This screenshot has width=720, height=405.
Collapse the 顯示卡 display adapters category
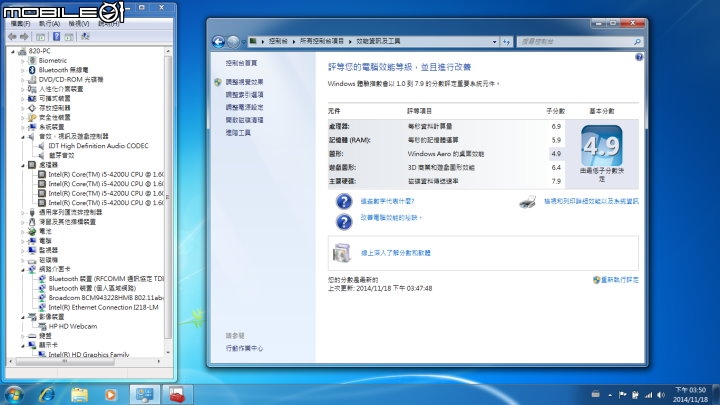22,345
